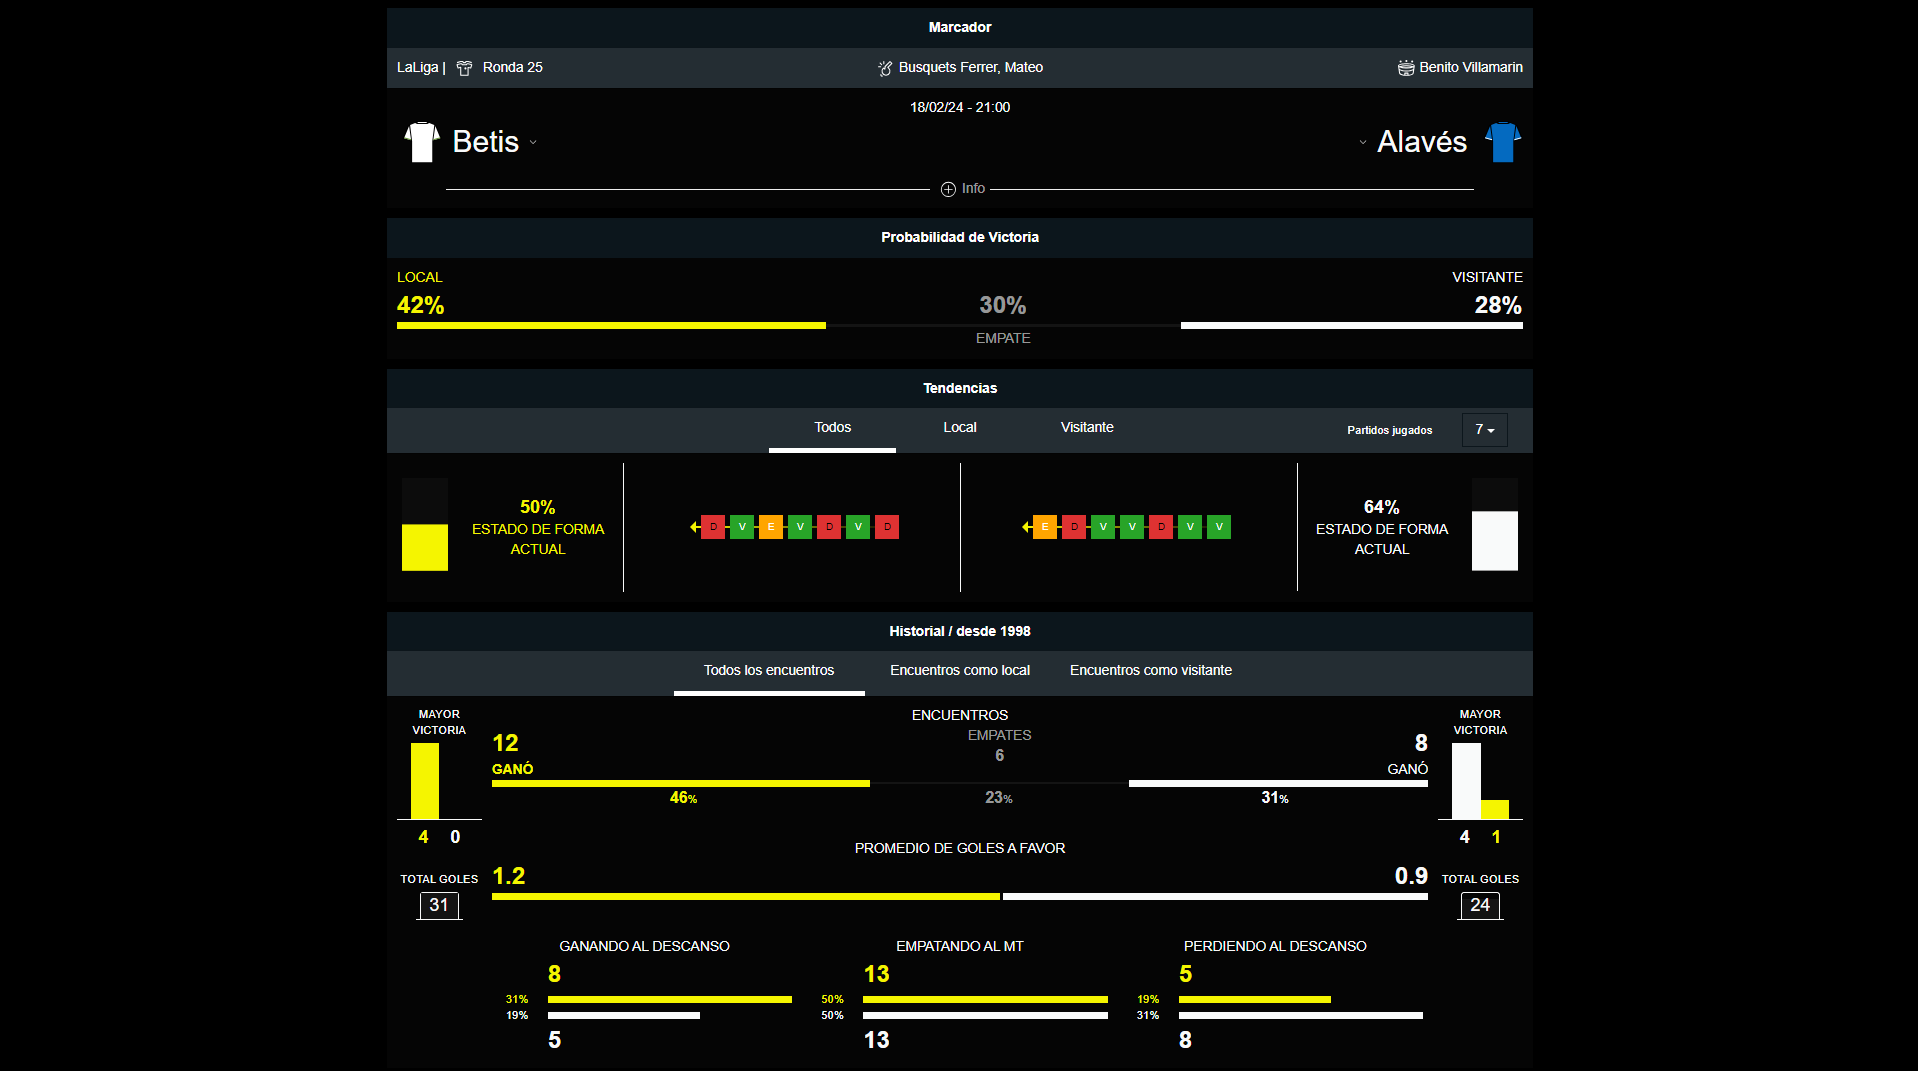This screenshot has width=1918, height=1071.
Task: Click the Alavés mayor victoria white bar
Action: [1466, 781]
